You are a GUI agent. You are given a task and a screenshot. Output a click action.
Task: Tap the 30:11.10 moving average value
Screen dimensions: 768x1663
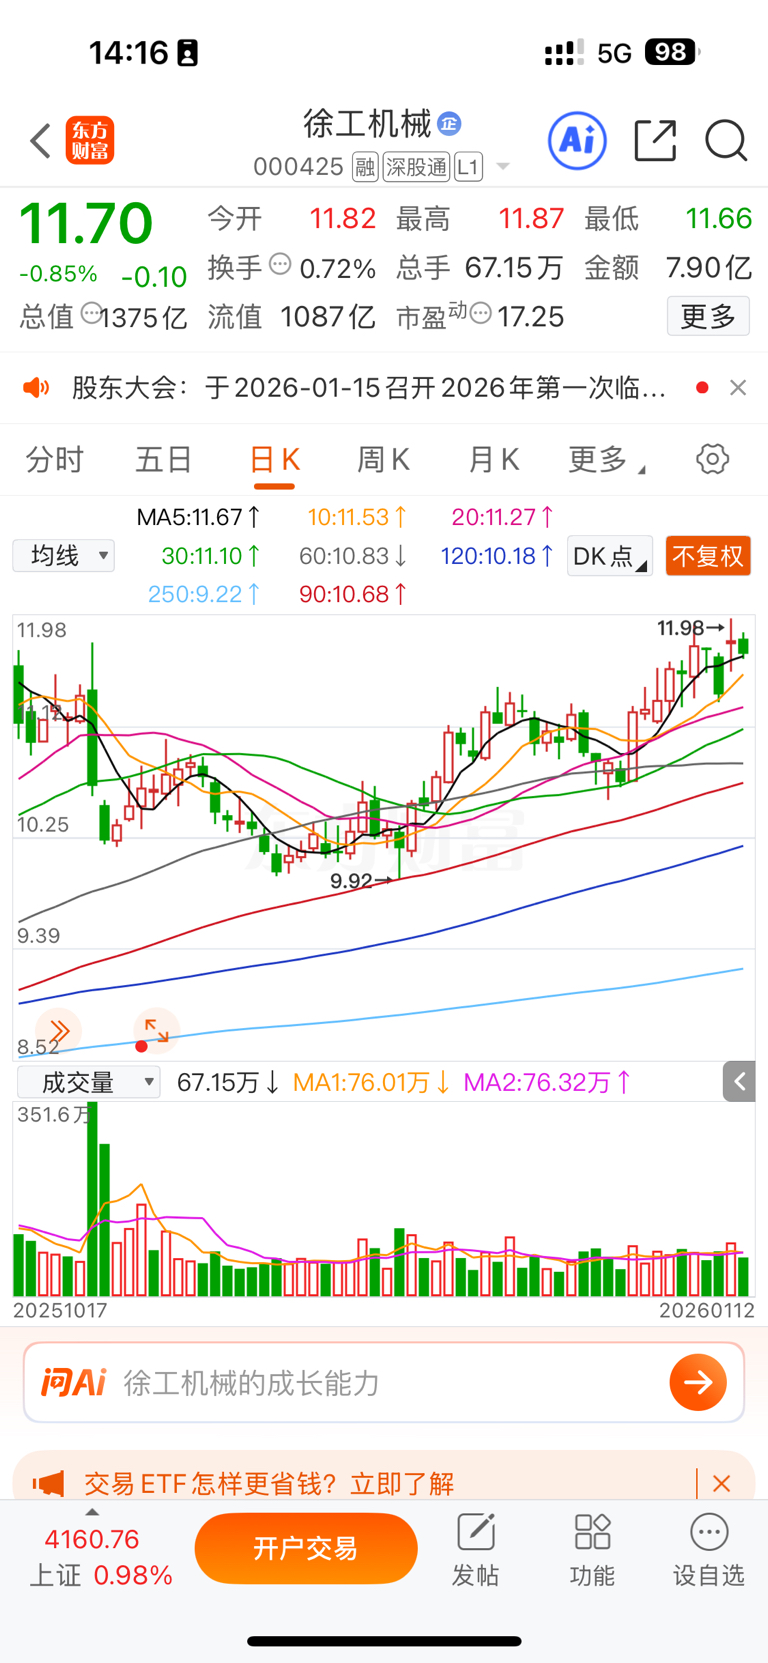pos(211,556)
